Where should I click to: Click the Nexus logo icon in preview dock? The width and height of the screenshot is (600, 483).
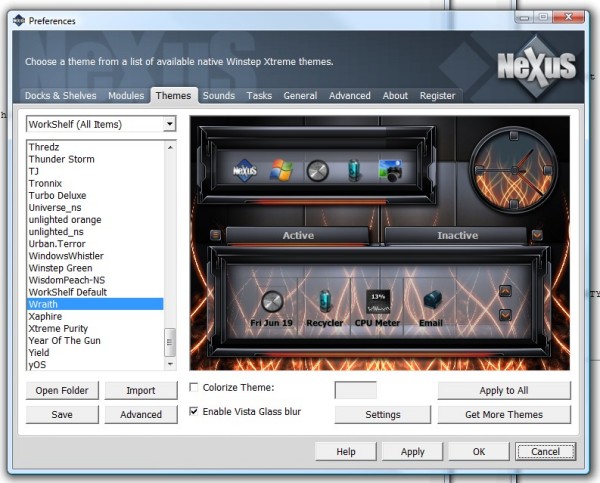(x=245, y=170)
